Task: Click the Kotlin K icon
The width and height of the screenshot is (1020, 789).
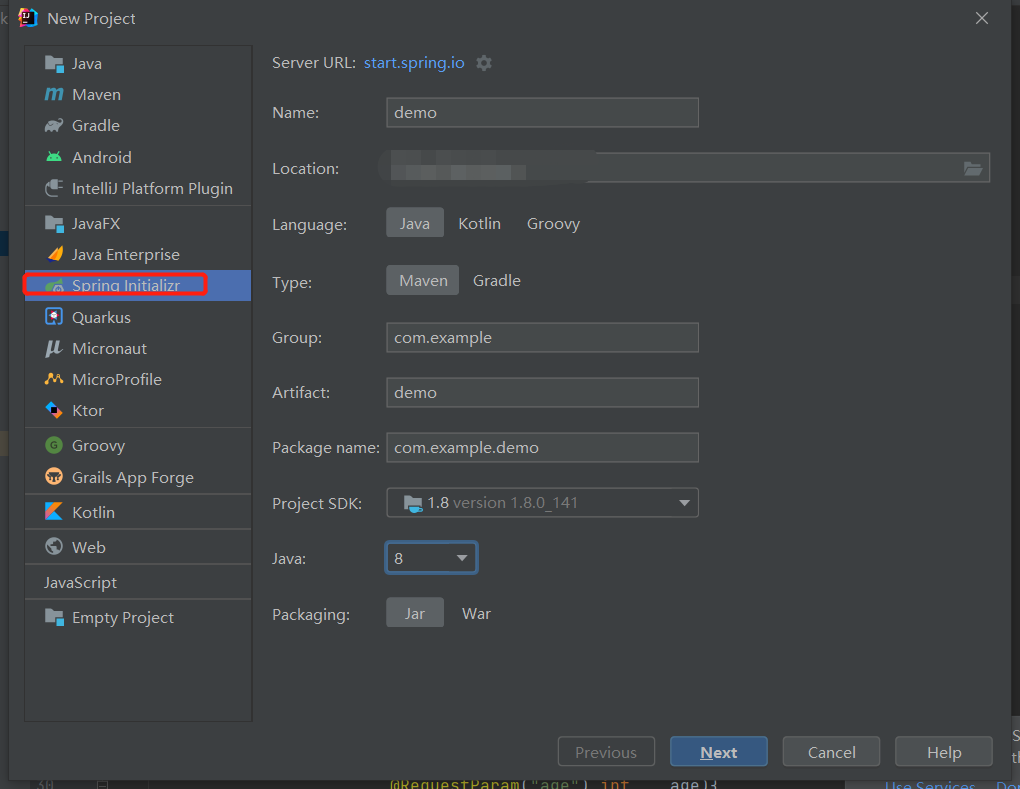Action: coord(54,512)
